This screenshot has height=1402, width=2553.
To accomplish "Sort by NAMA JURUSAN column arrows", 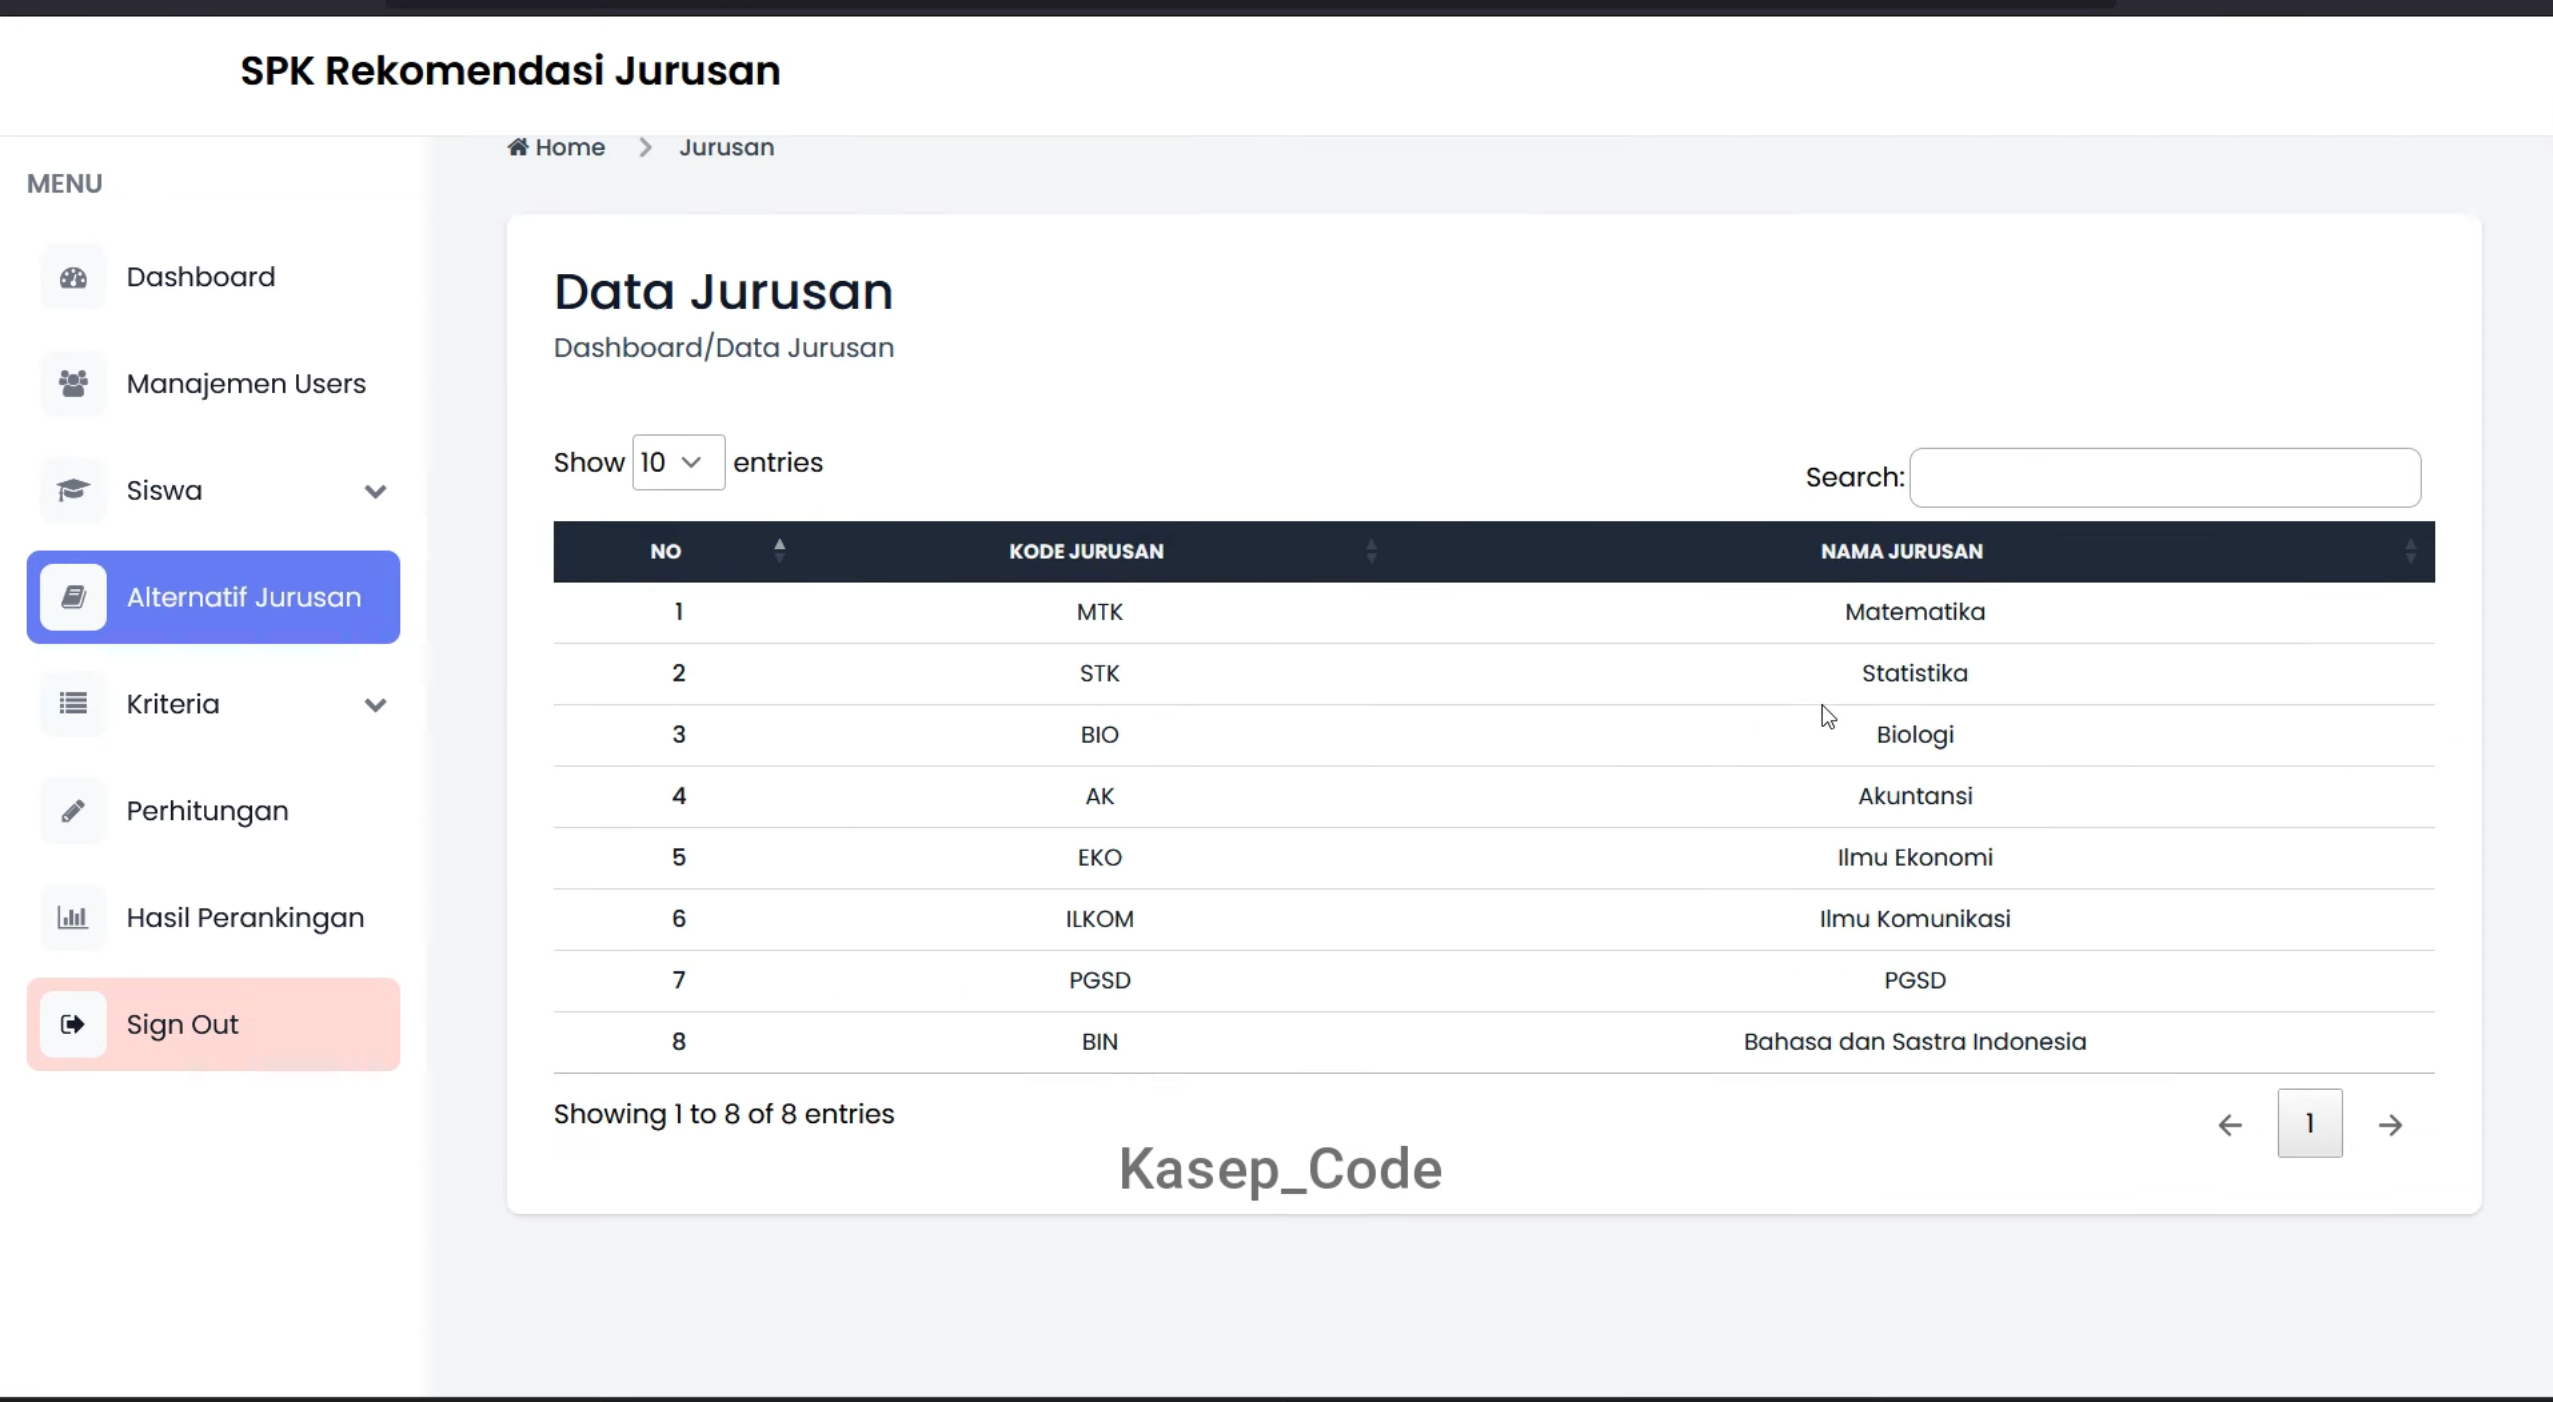I will (x=2410, y=551).
